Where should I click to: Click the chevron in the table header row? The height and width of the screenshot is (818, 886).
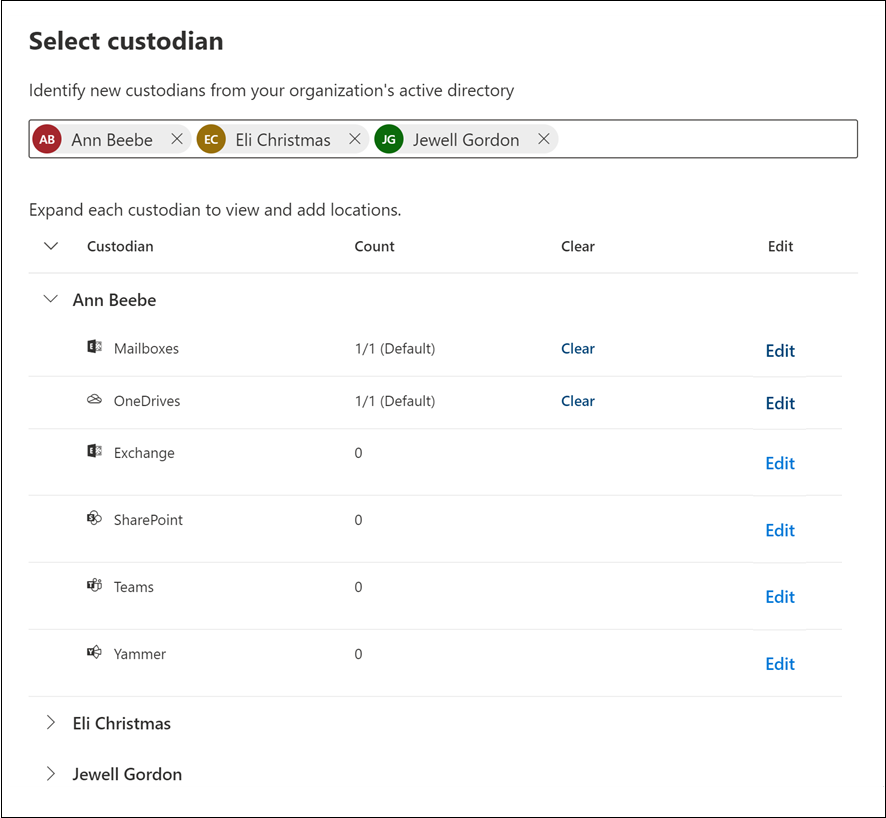(x=50, y=245)
